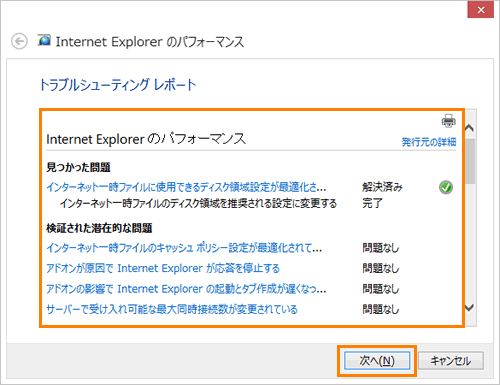Click the 完了 status text
This screenshot has width=500, height=385.
coord(372,203)
